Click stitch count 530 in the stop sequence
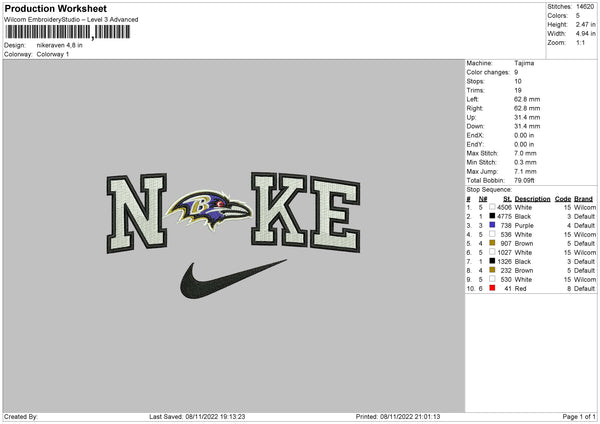 (506, 280)
